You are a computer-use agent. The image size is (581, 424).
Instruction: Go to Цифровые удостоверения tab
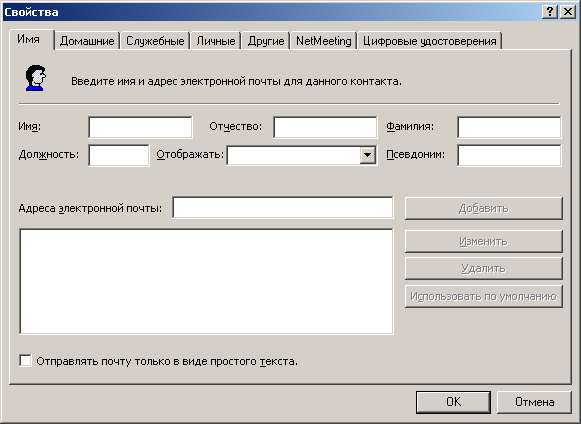coord(429,41)
